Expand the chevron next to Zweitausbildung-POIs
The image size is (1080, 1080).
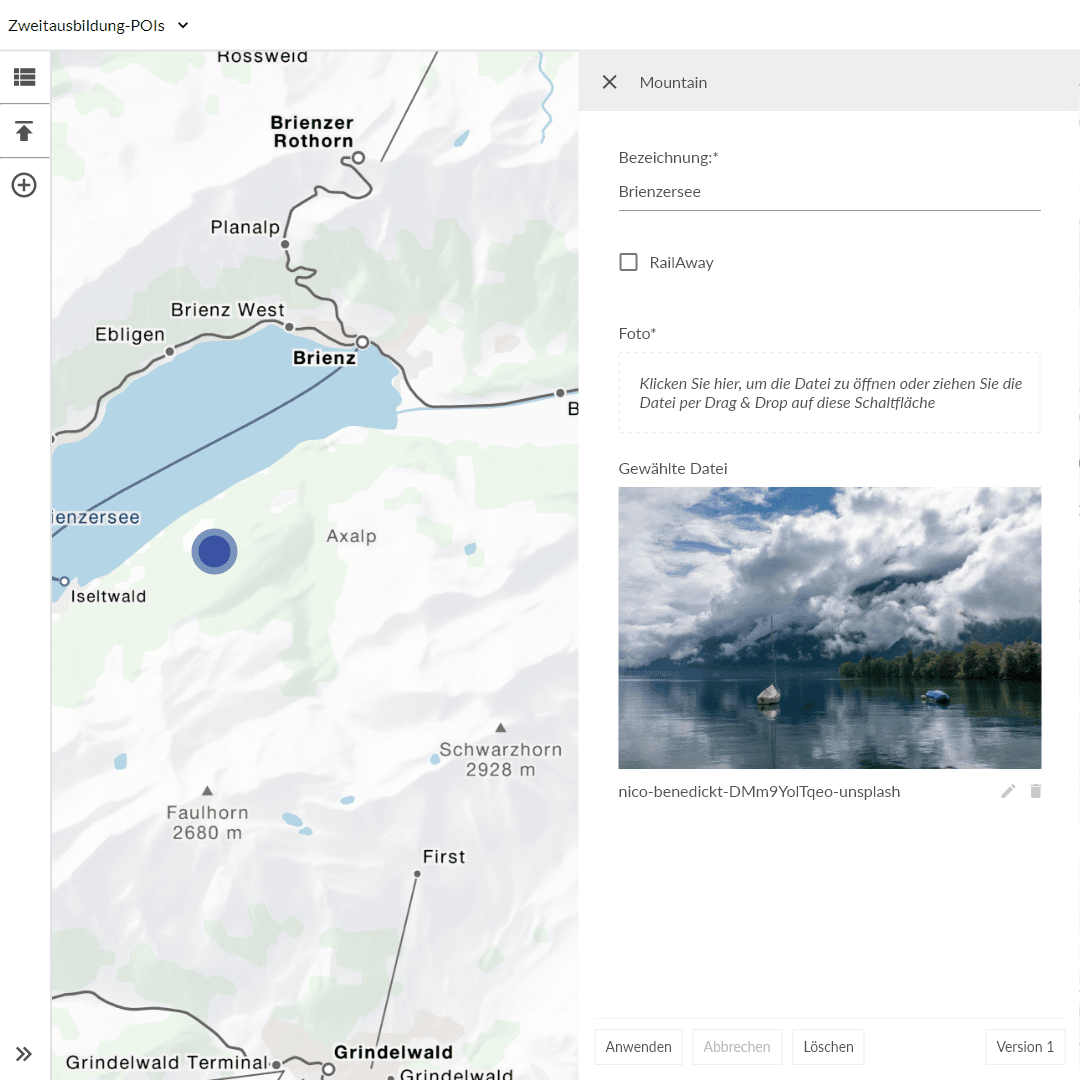(181, 27)
